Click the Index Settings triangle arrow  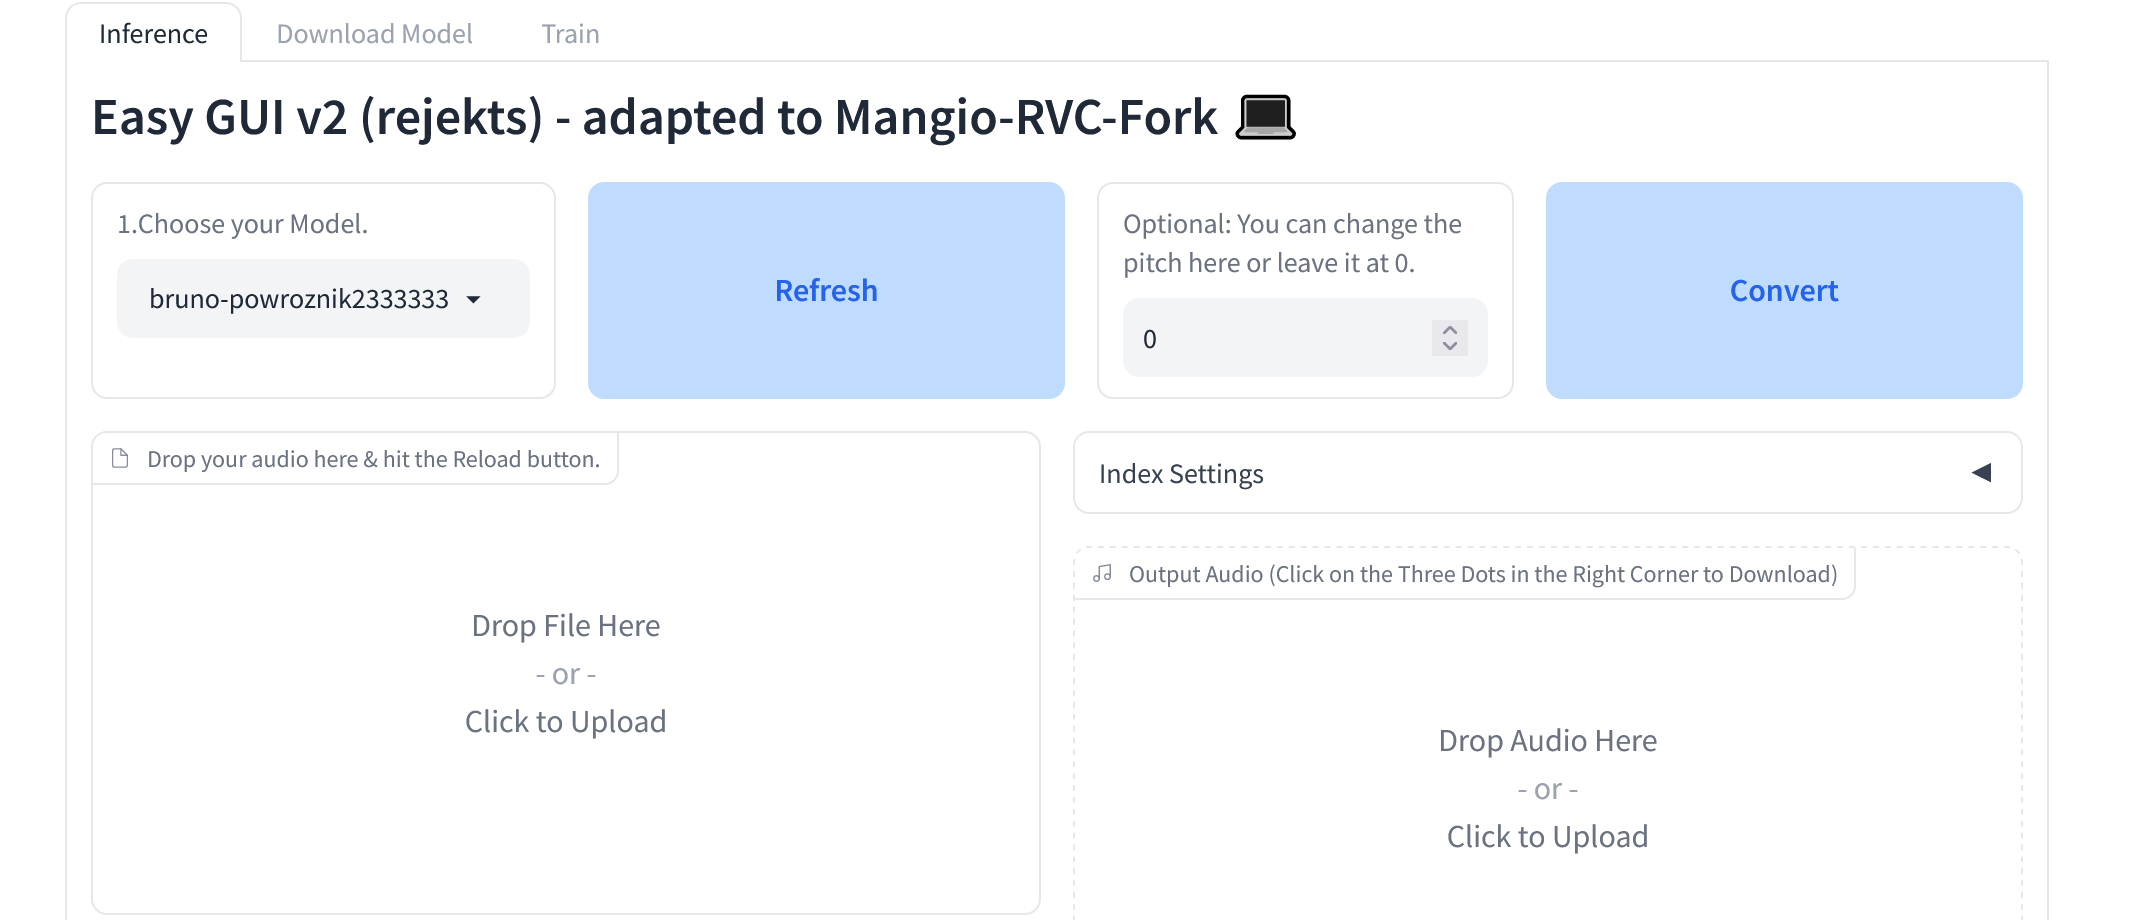click(x=1981, y=473)
